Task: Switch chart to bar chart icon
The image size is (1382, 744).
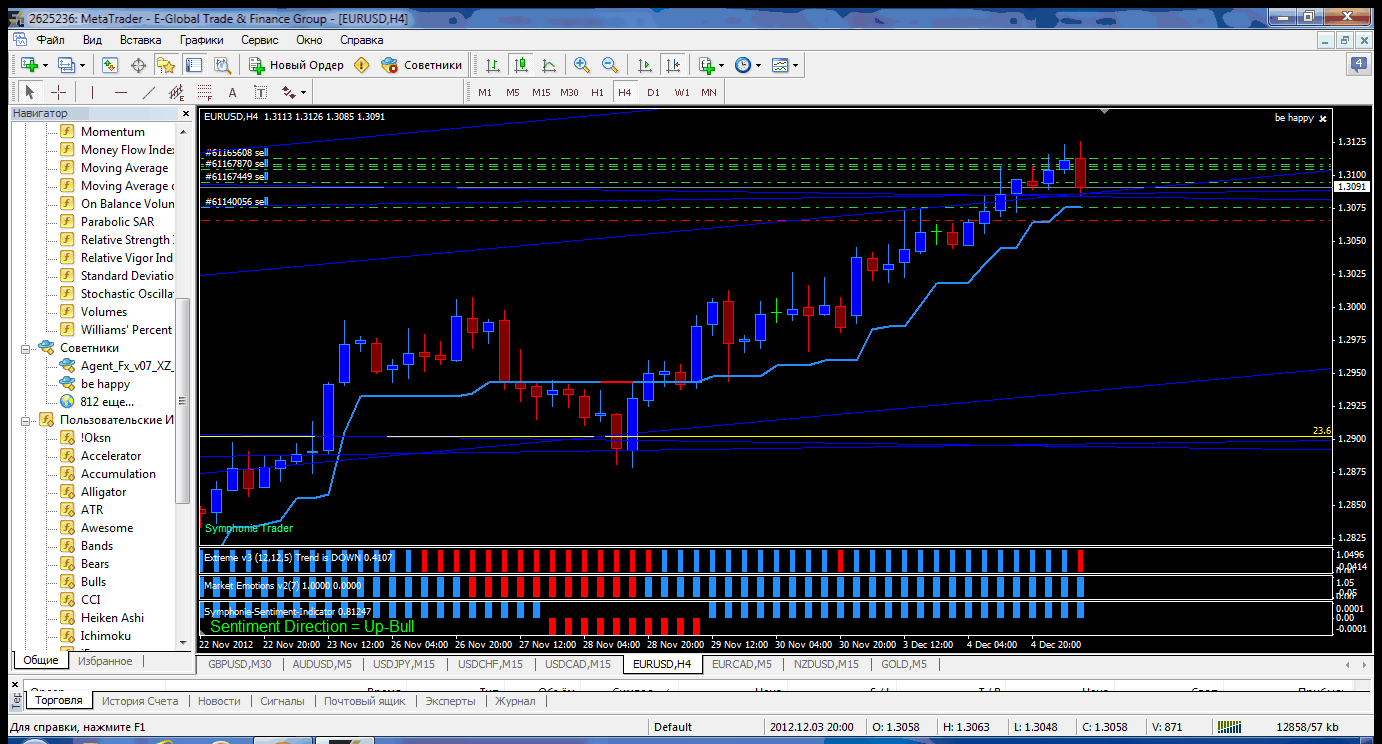Action: (493, 65)
